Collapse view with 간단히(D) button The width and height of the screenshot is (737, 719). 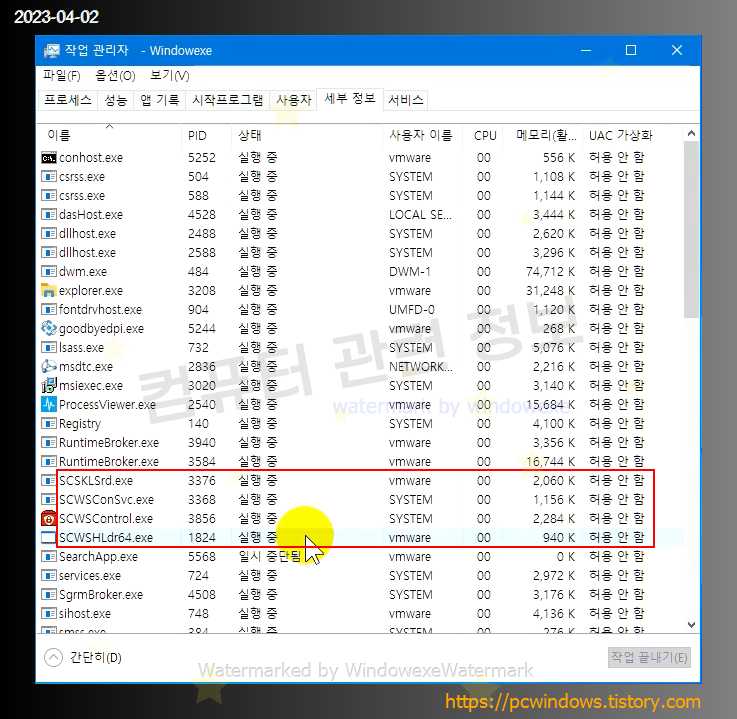[83, 657]
